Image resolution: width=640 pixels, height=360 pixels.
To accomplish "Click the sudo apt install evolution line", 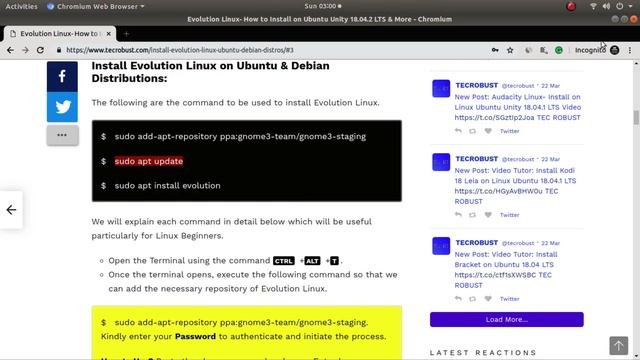I will (167, 186).
